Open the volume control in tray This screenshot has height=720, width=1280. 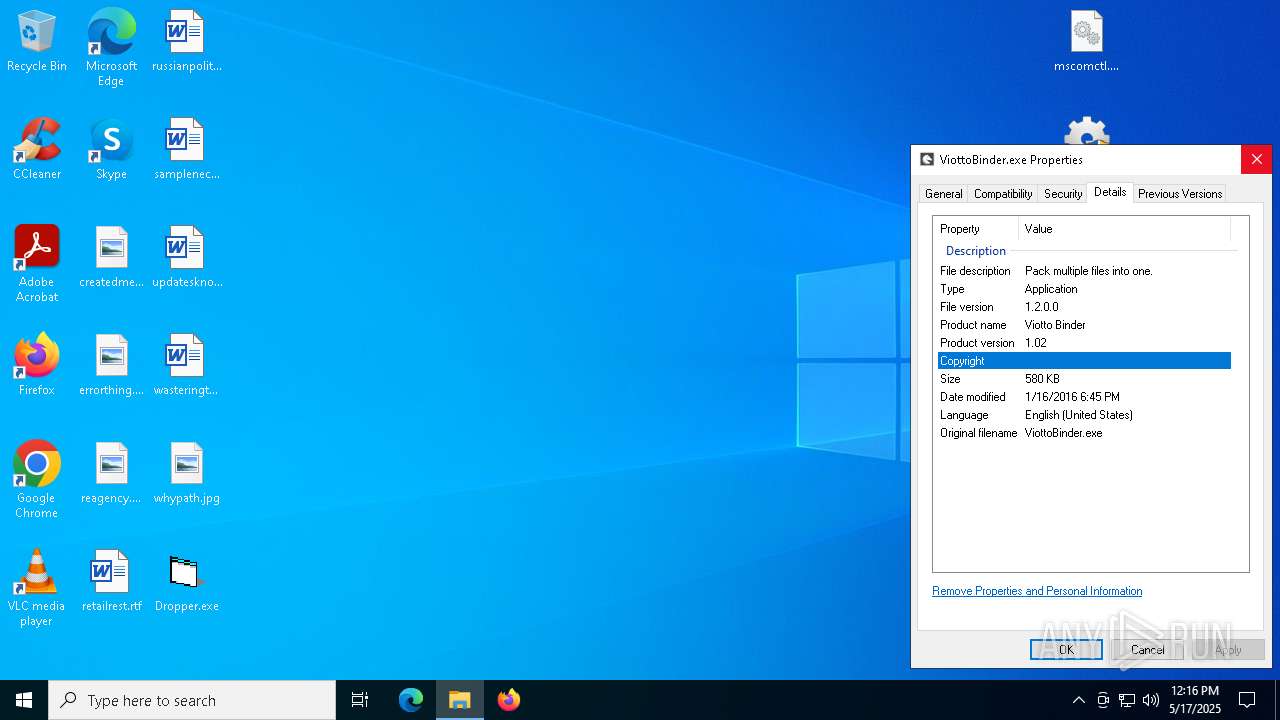click(x=1151, y=700)
